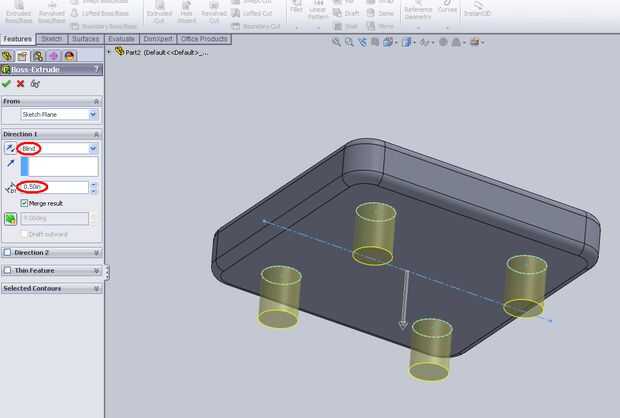Switch to the Evaluate tab

pos(121,39)
